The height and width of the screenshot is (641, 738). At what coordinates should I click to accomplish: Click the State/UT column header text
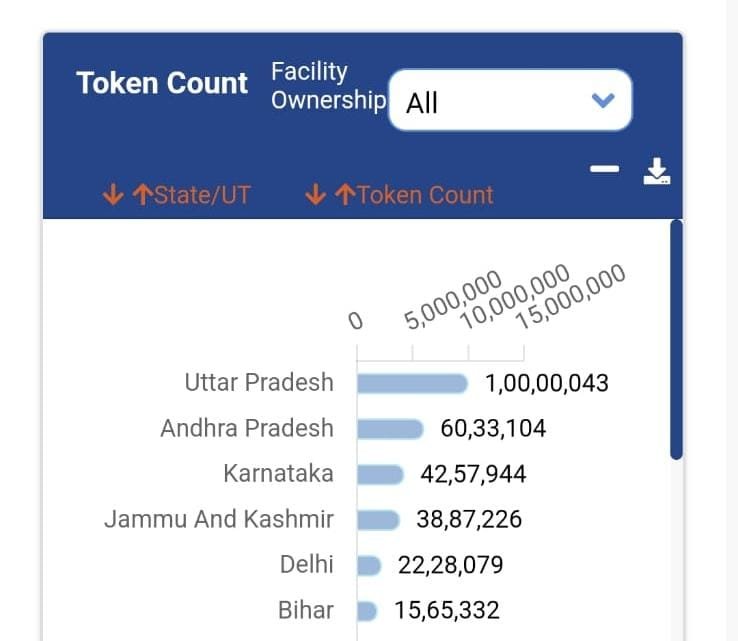[x=203, y=194]
